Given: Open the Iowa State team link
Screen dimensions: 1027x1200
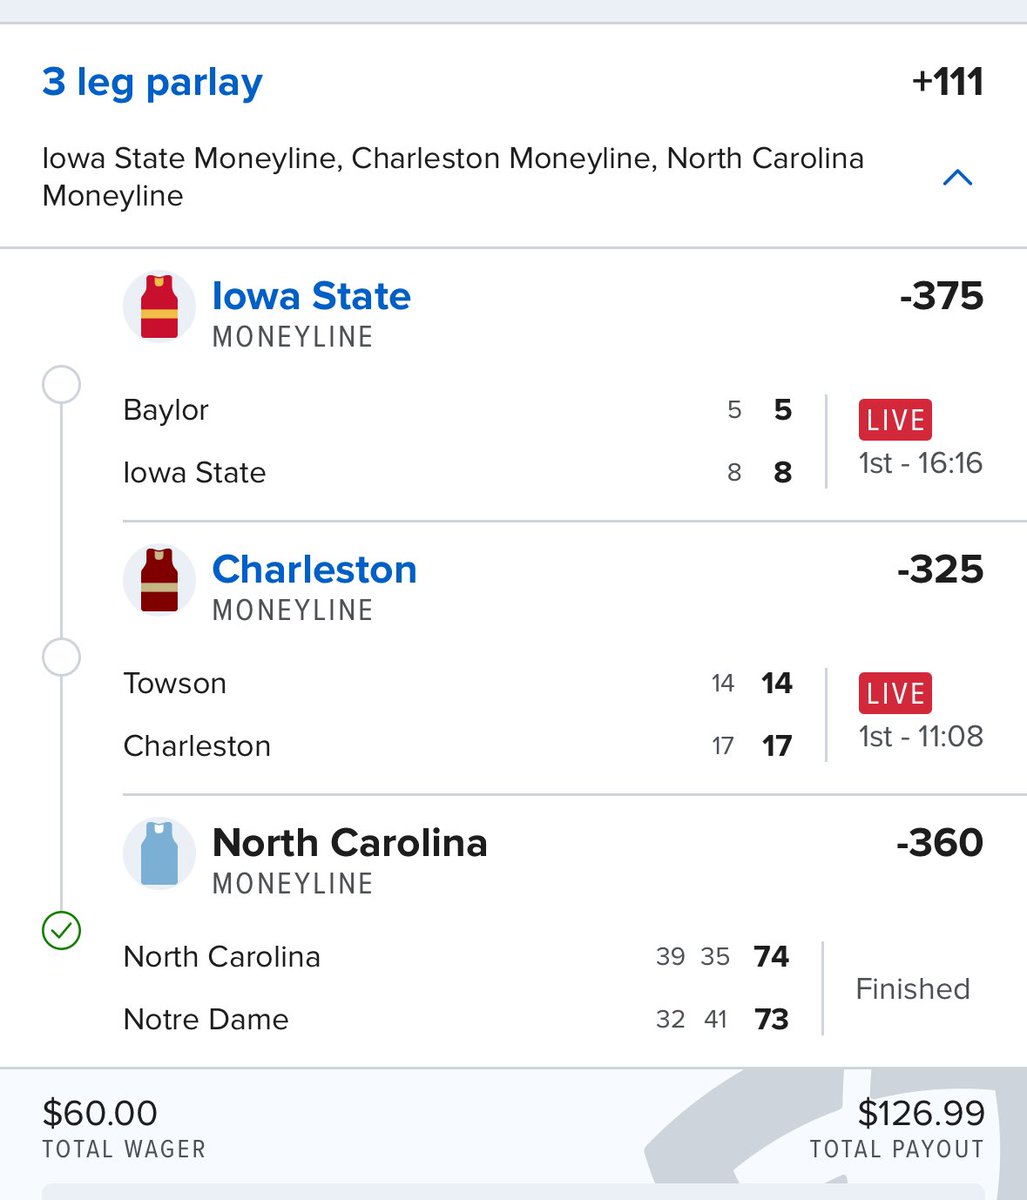Looking at the screenshot, I should 311,296.
